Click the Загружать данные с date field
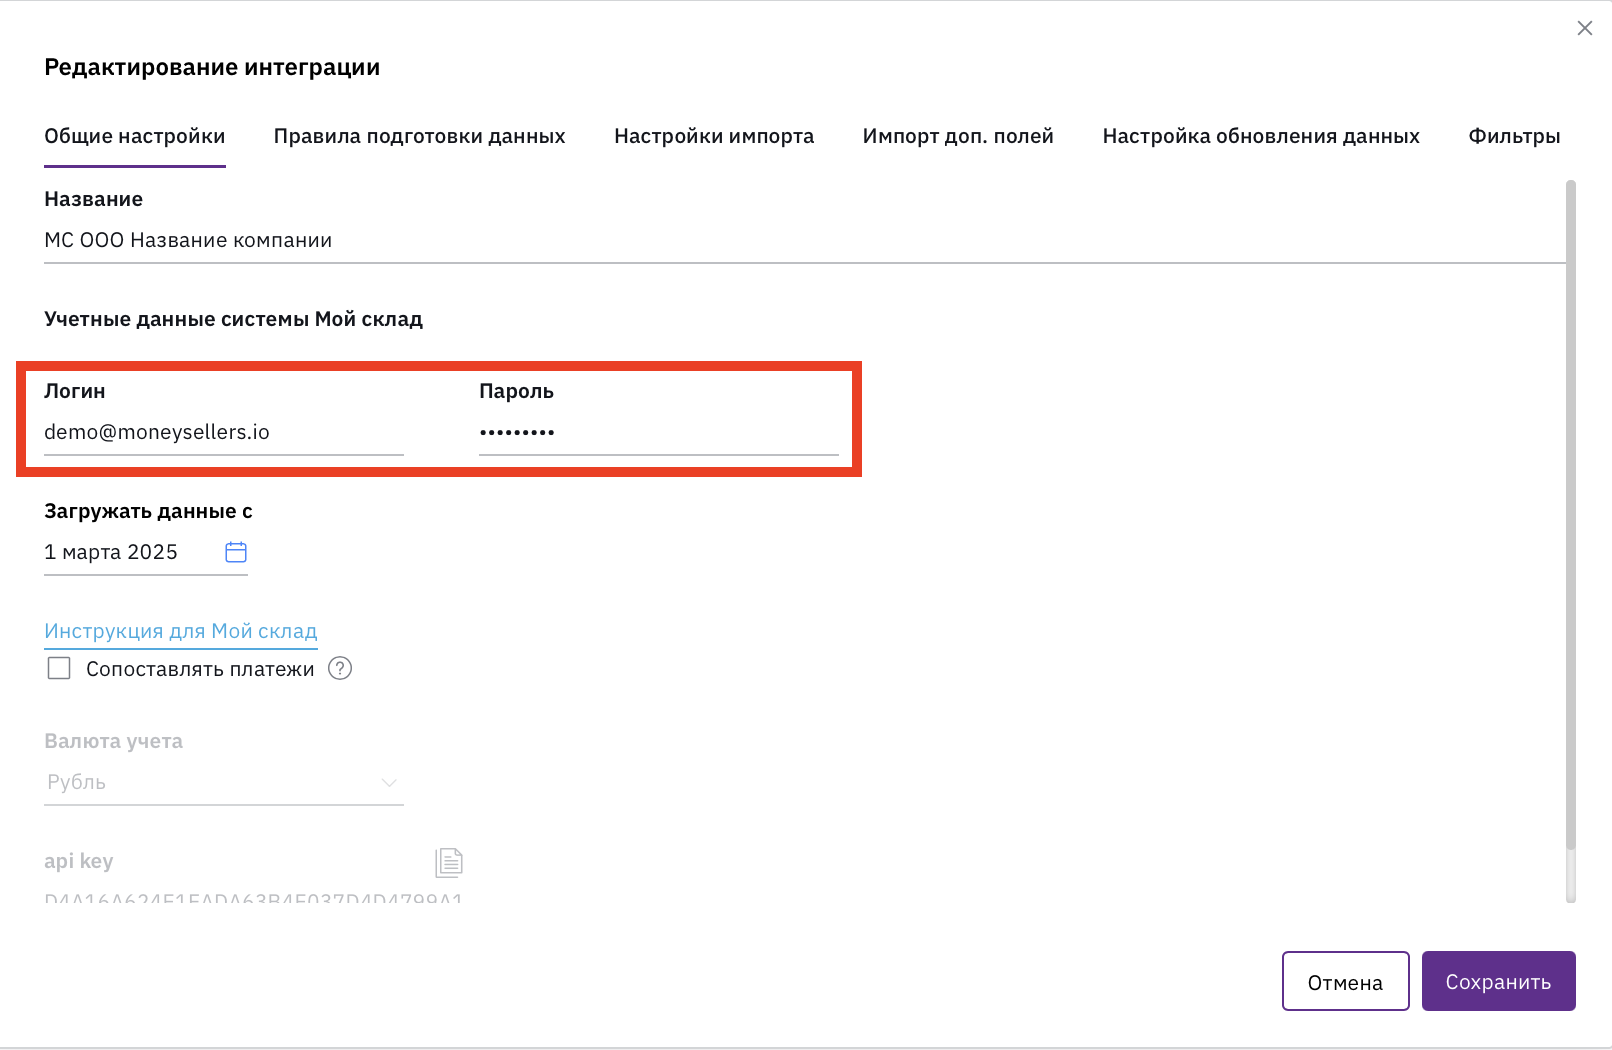The width and height of the screenshot is (1612, 1050). (146, 553)
